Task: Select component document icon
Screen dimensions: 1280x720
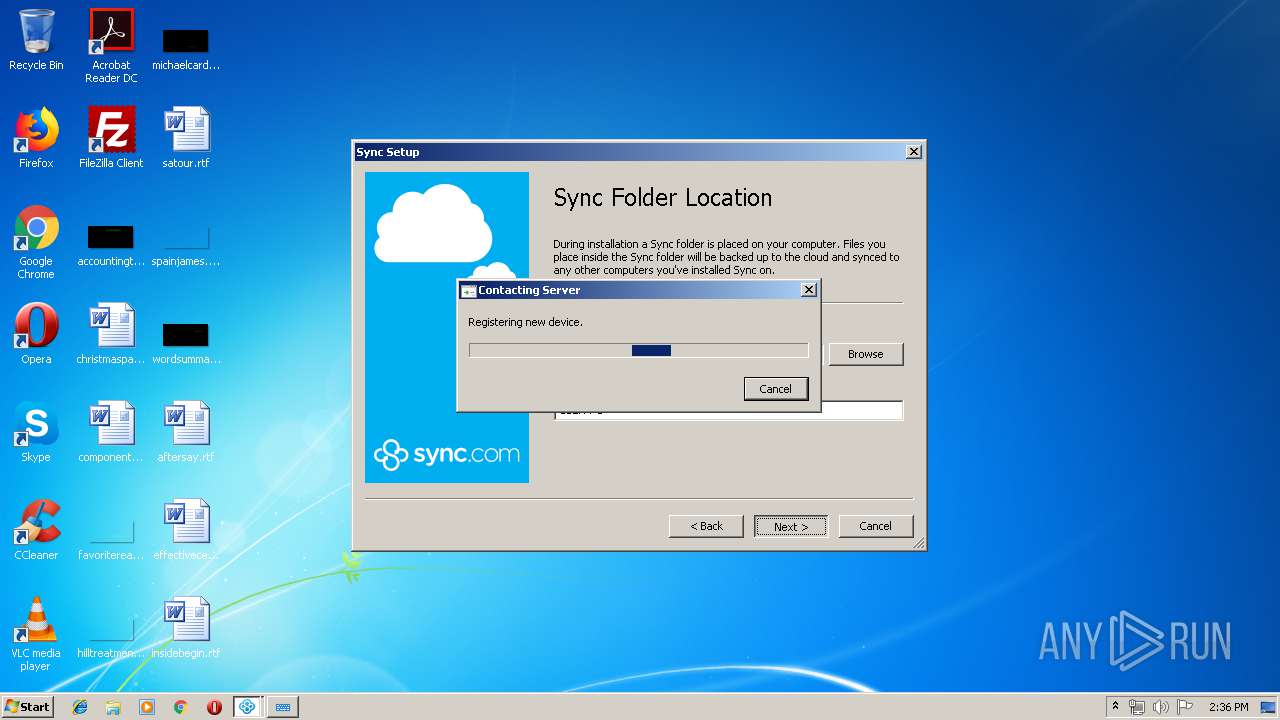Action: (111, 432)
